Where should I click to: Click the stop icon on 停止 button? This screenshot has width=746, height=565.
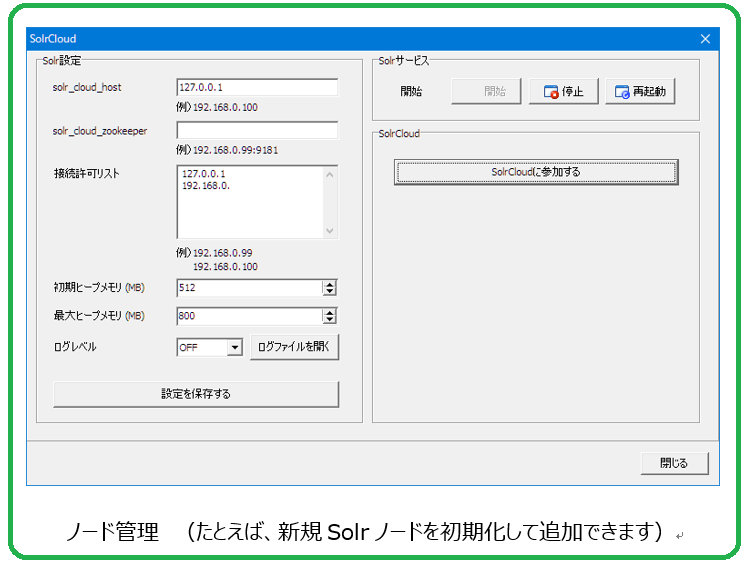click(x=551, y=92)
